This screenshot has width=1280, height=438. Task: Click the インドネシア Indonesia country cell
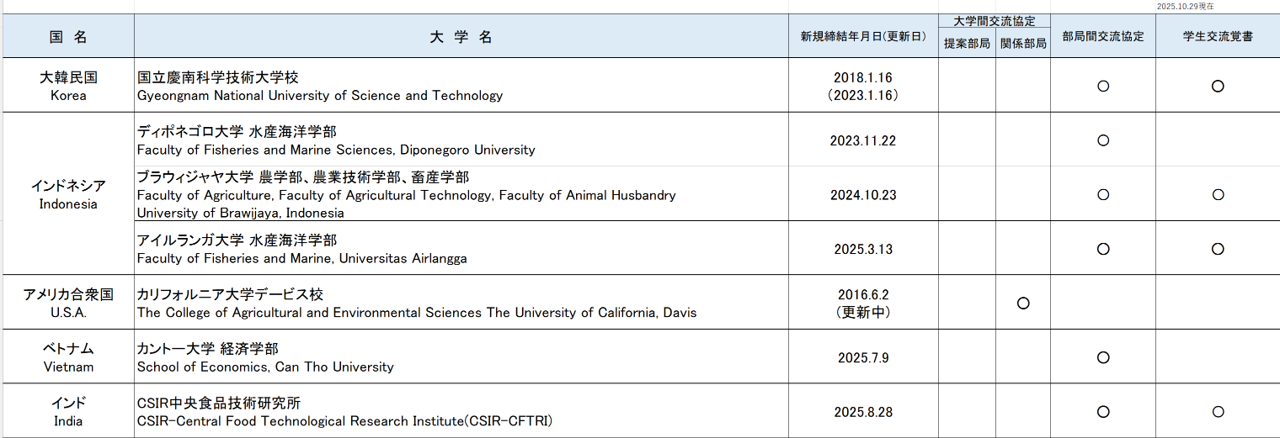point(68,195)
